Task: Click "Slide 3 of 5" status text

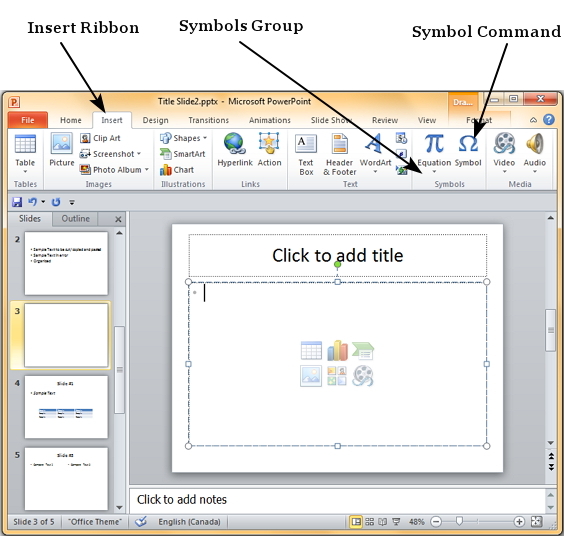Action: [x=34, y=521]
